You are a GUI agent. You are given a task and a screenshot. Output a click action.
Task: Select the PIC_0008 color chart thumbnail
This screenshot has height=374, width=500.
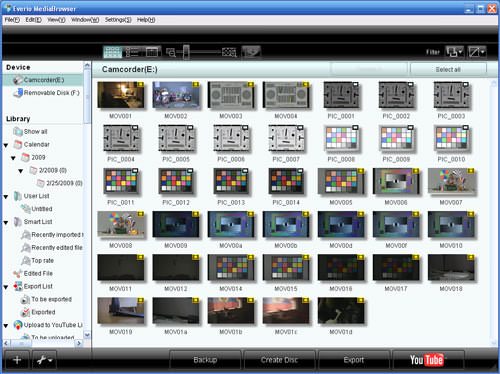pos(341,138)
